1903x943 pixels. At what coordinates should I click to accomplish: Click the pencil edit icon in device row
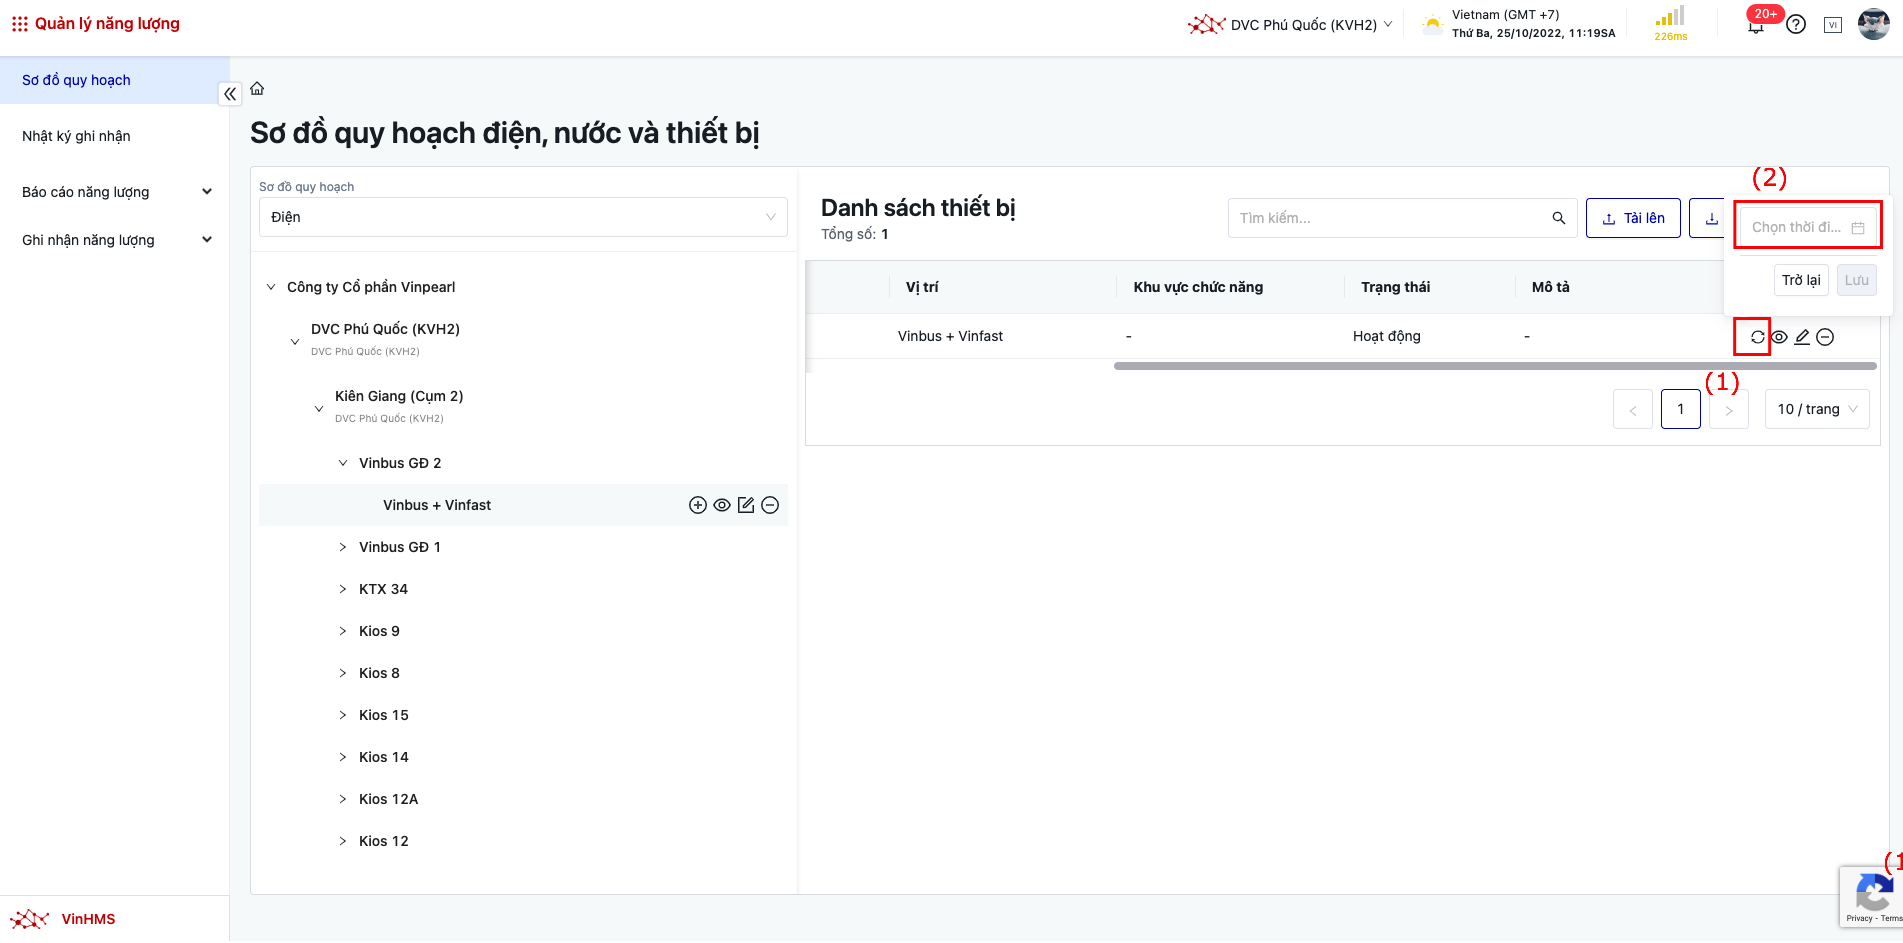(x=1802, y=337)
